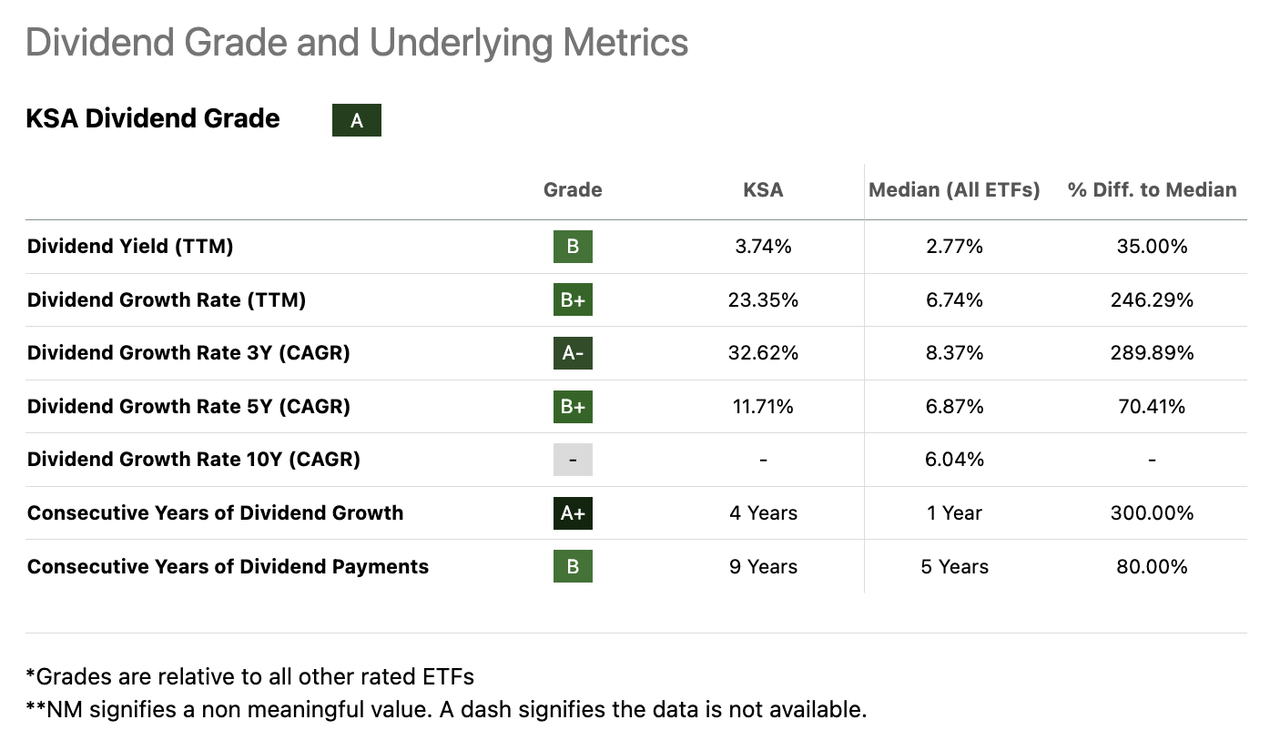Click the Dividend Yield B grade badge
The width and height of the screenshot is (1280, 730).
[x=572, y=246]
